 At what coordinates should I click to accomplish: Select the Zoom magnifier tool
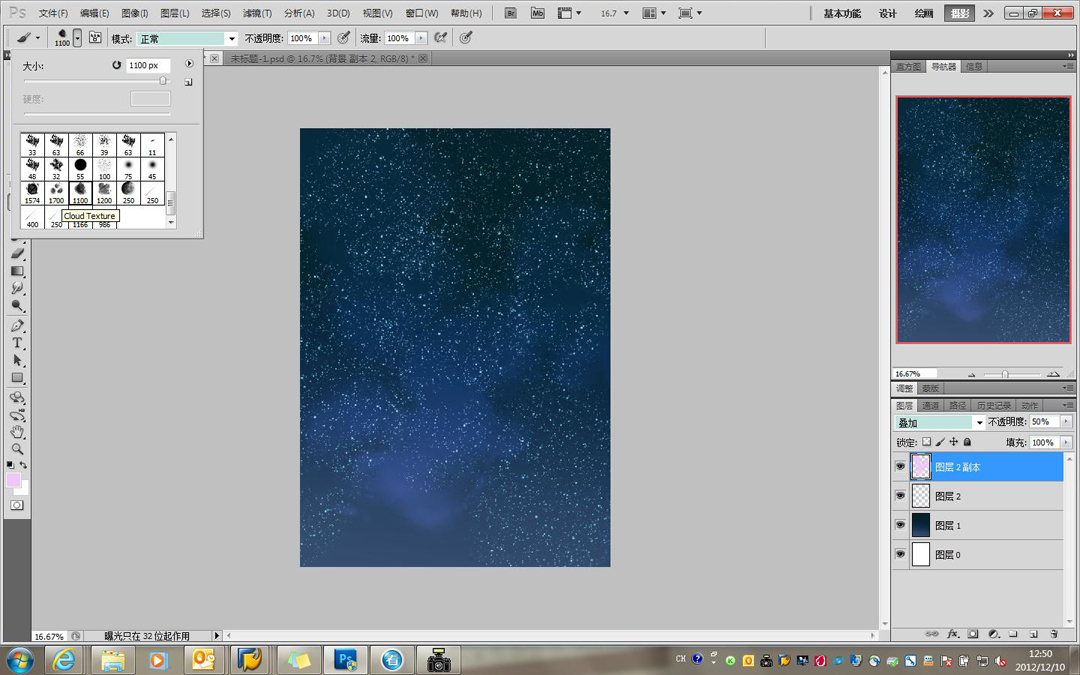(17, 449)
